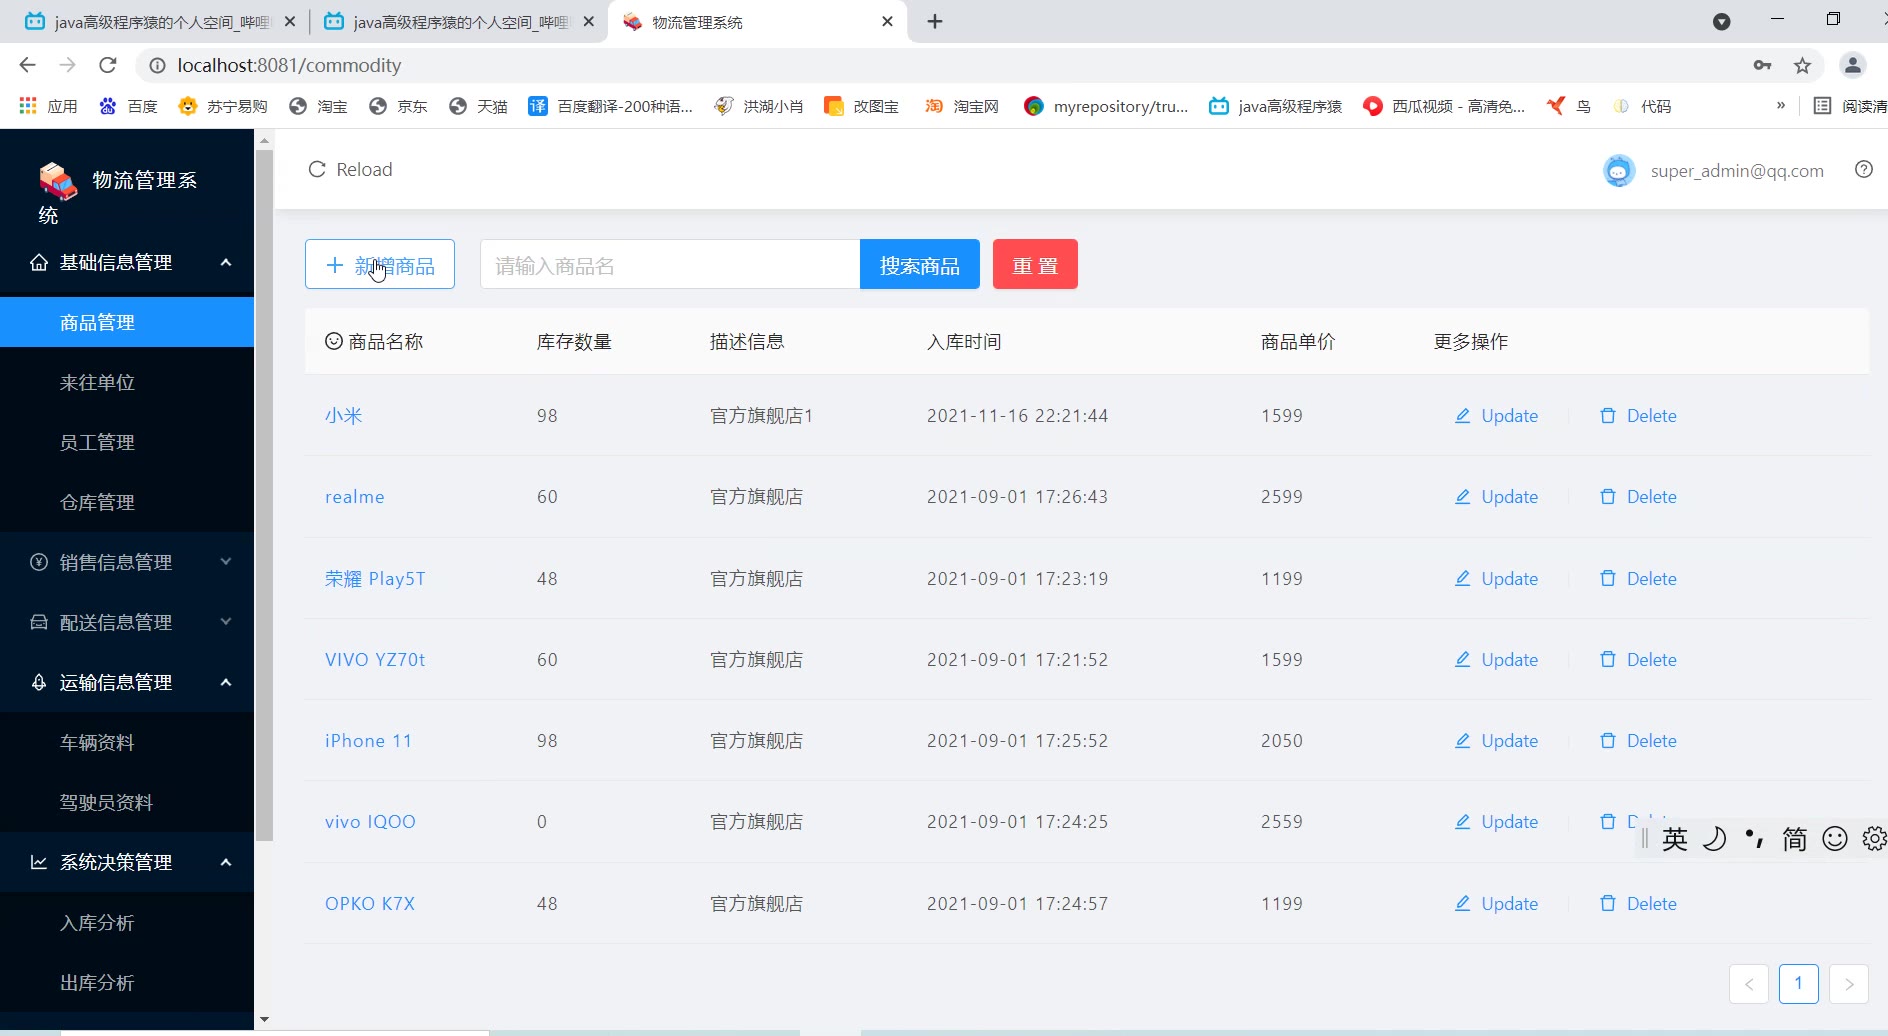Click the help question mark icon

coord(1863,170)
